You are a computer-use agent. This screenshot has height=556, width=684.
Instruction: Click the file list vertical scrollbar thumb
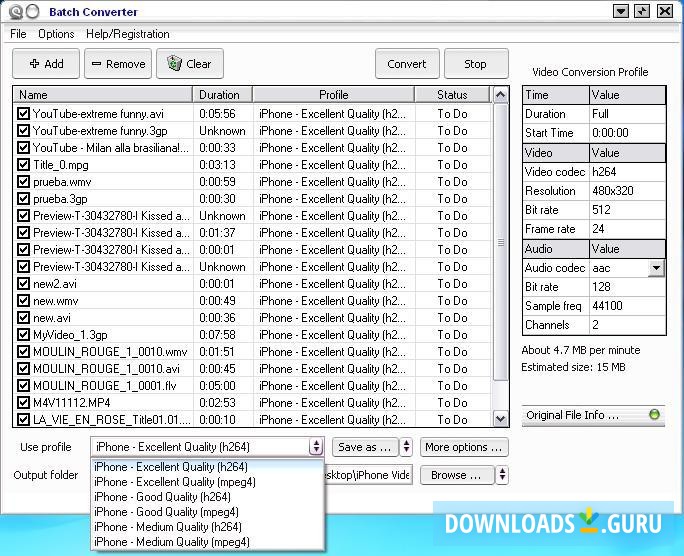[501, 242]
